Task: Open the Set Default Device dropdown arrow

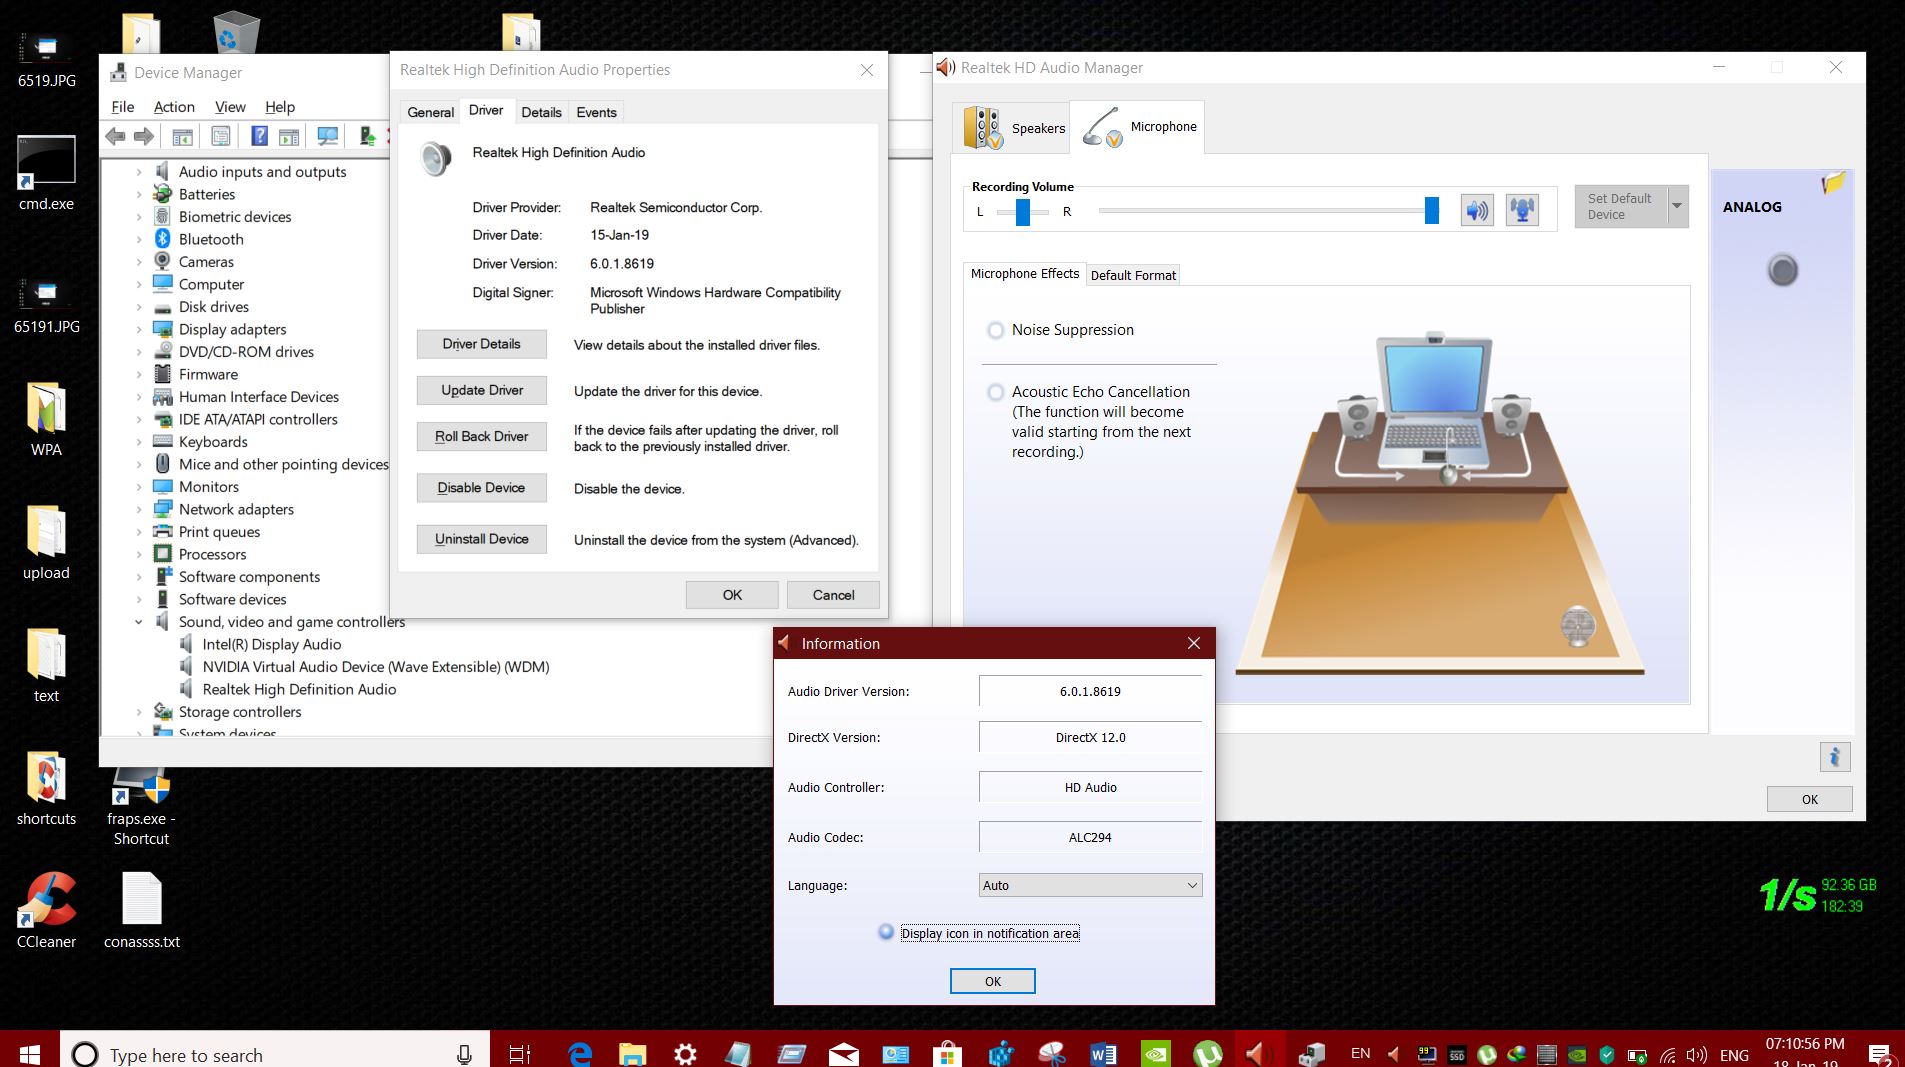Action: tap(1677, 207)
